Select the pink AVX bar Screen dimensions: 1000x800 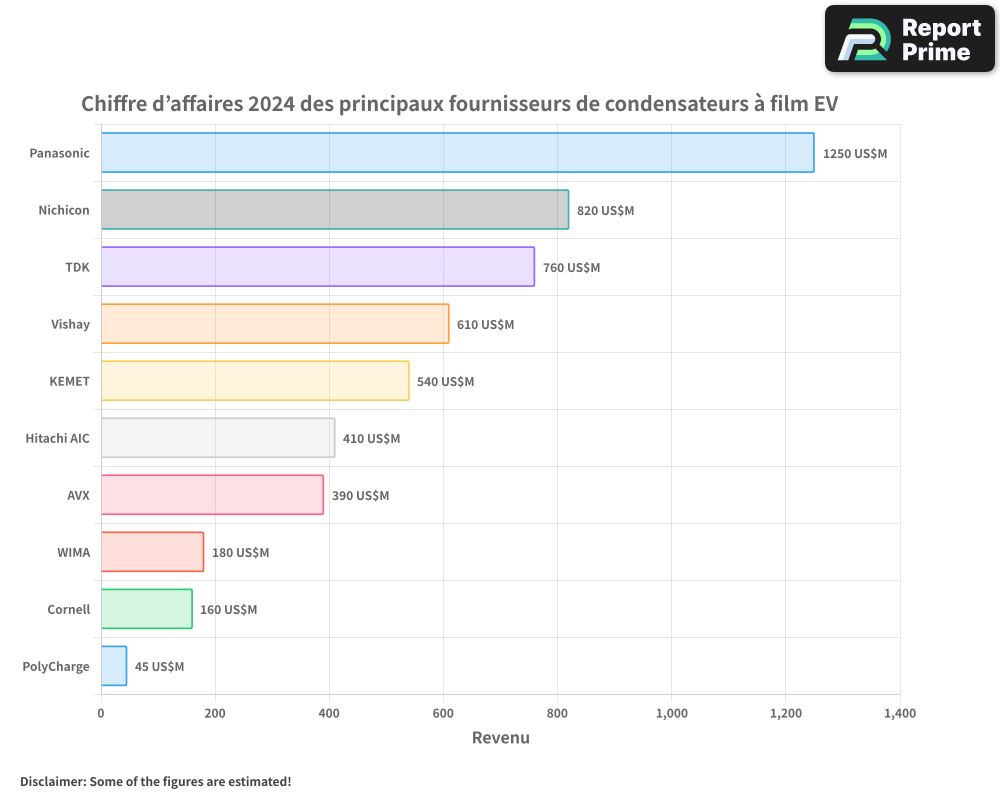pos(211,495)
